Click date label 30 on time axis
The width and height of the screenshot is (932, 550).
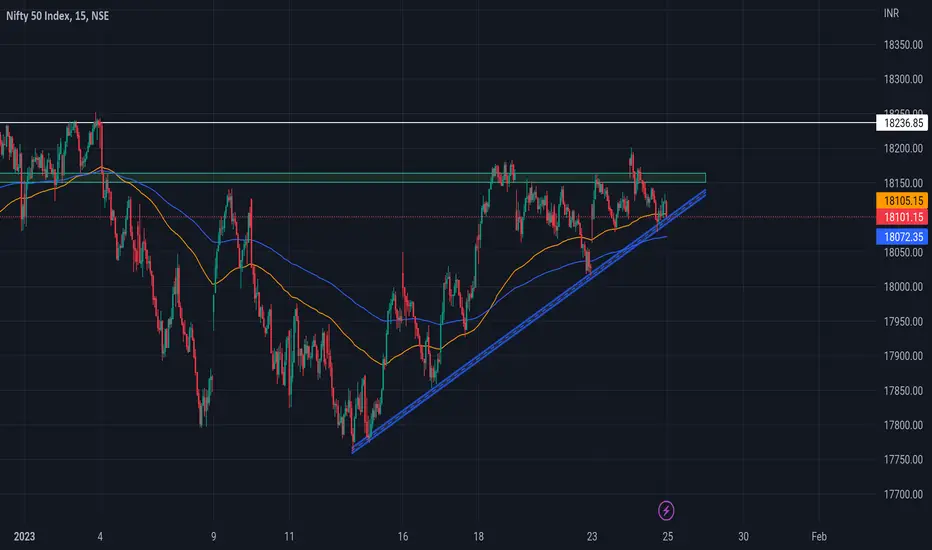coord(743,536)
